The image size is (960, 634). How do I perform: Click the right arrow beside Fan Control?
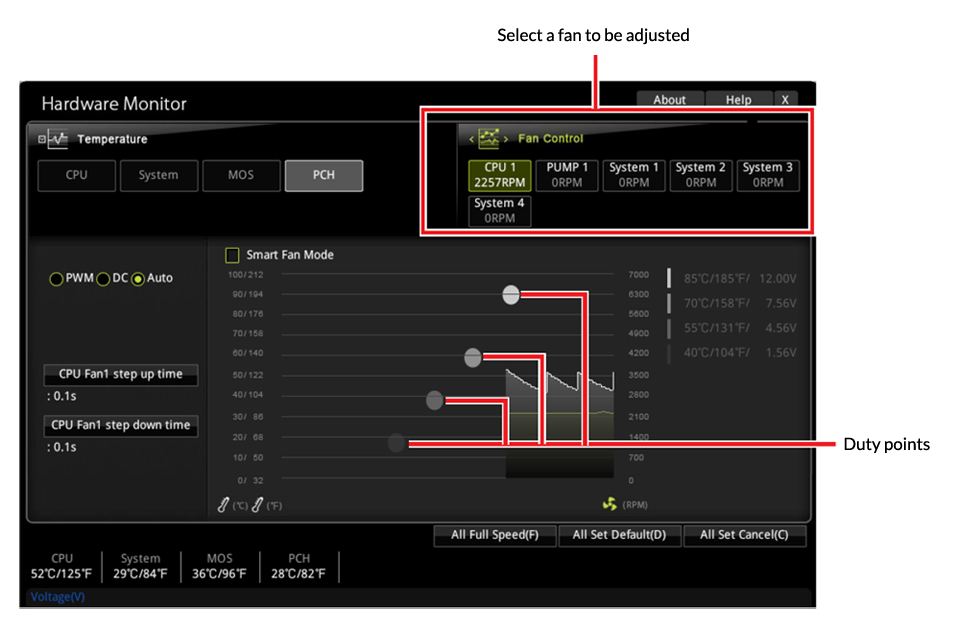click(506, 140)
